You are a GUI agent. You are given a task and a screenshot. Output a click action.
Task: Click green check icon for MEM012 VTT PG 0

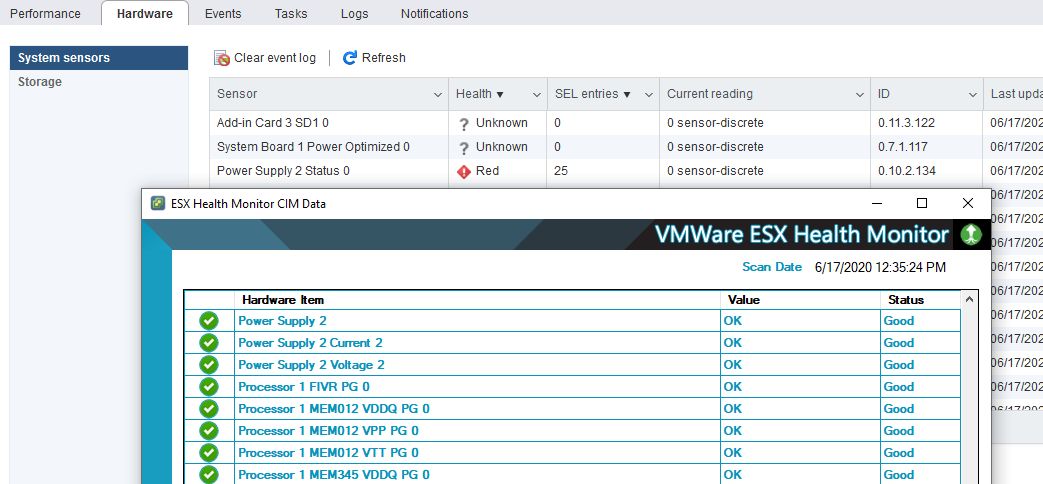[x=209, y=453]
